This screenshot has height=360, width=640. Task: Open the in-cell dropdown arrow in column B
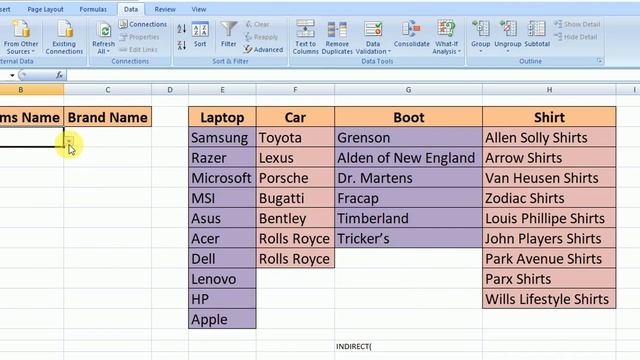tap(69, 142)
